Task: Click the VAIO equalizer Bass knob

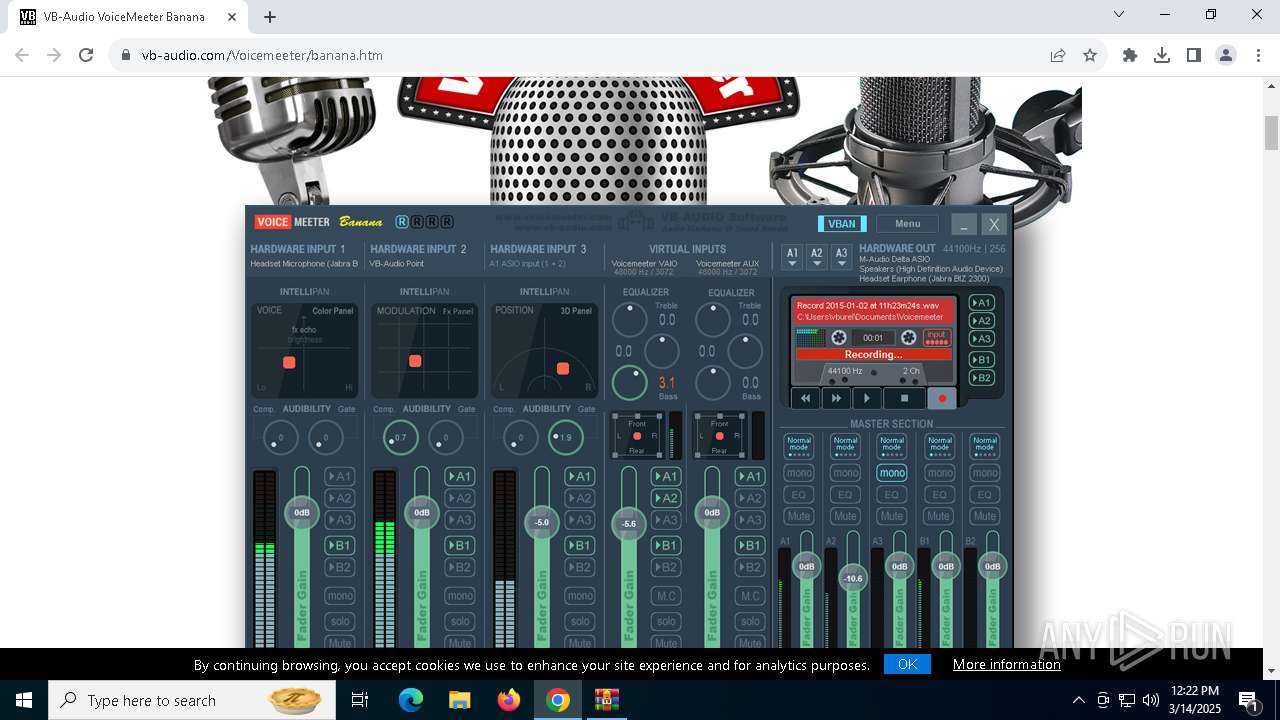Action: 630,383
